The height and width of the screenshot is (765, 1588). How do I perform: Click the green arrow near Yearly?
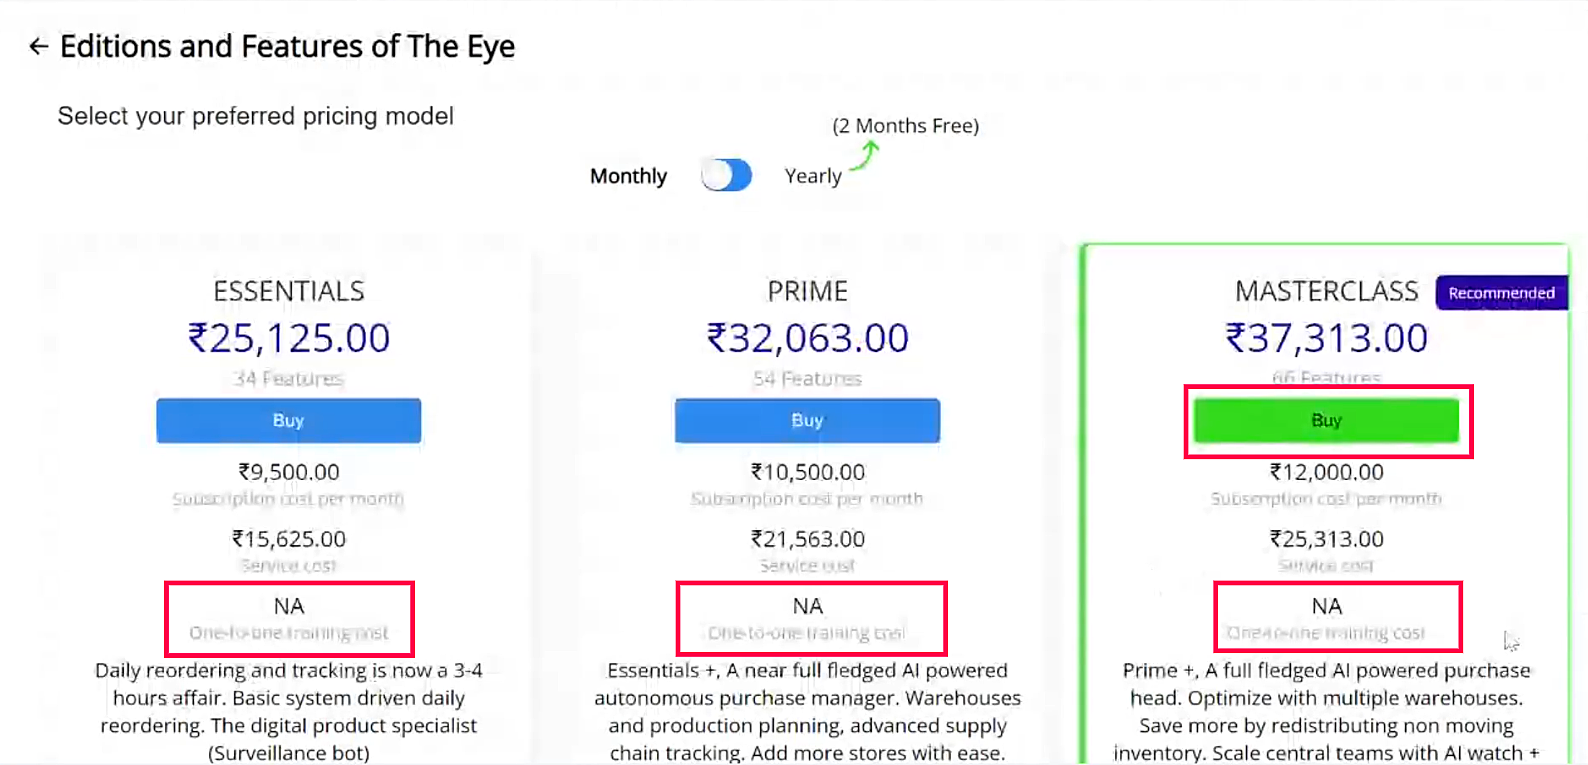[866, 155]
